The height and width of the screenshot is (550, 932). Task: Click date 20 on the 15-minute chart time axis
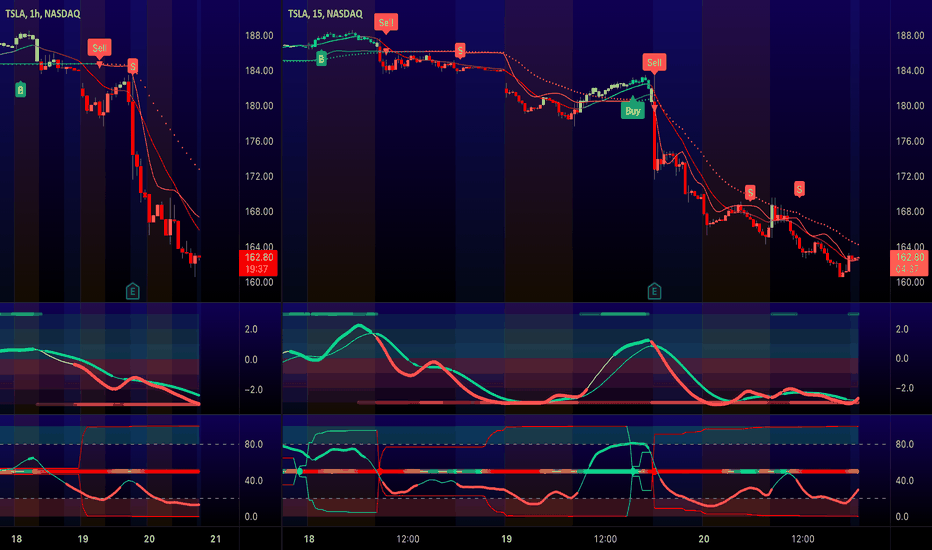pos(704,539)
